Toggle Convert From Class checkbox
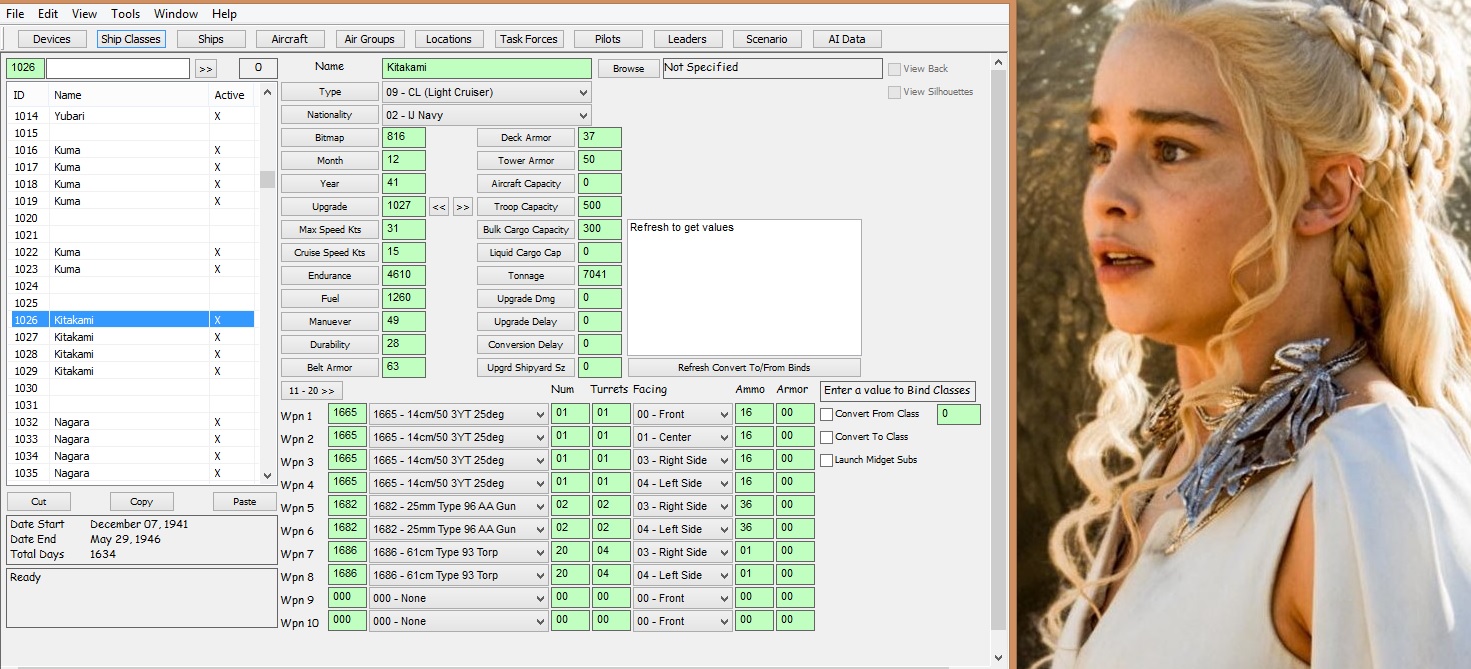This screenshot has height=669, width=1471. (x=827, y=414)
